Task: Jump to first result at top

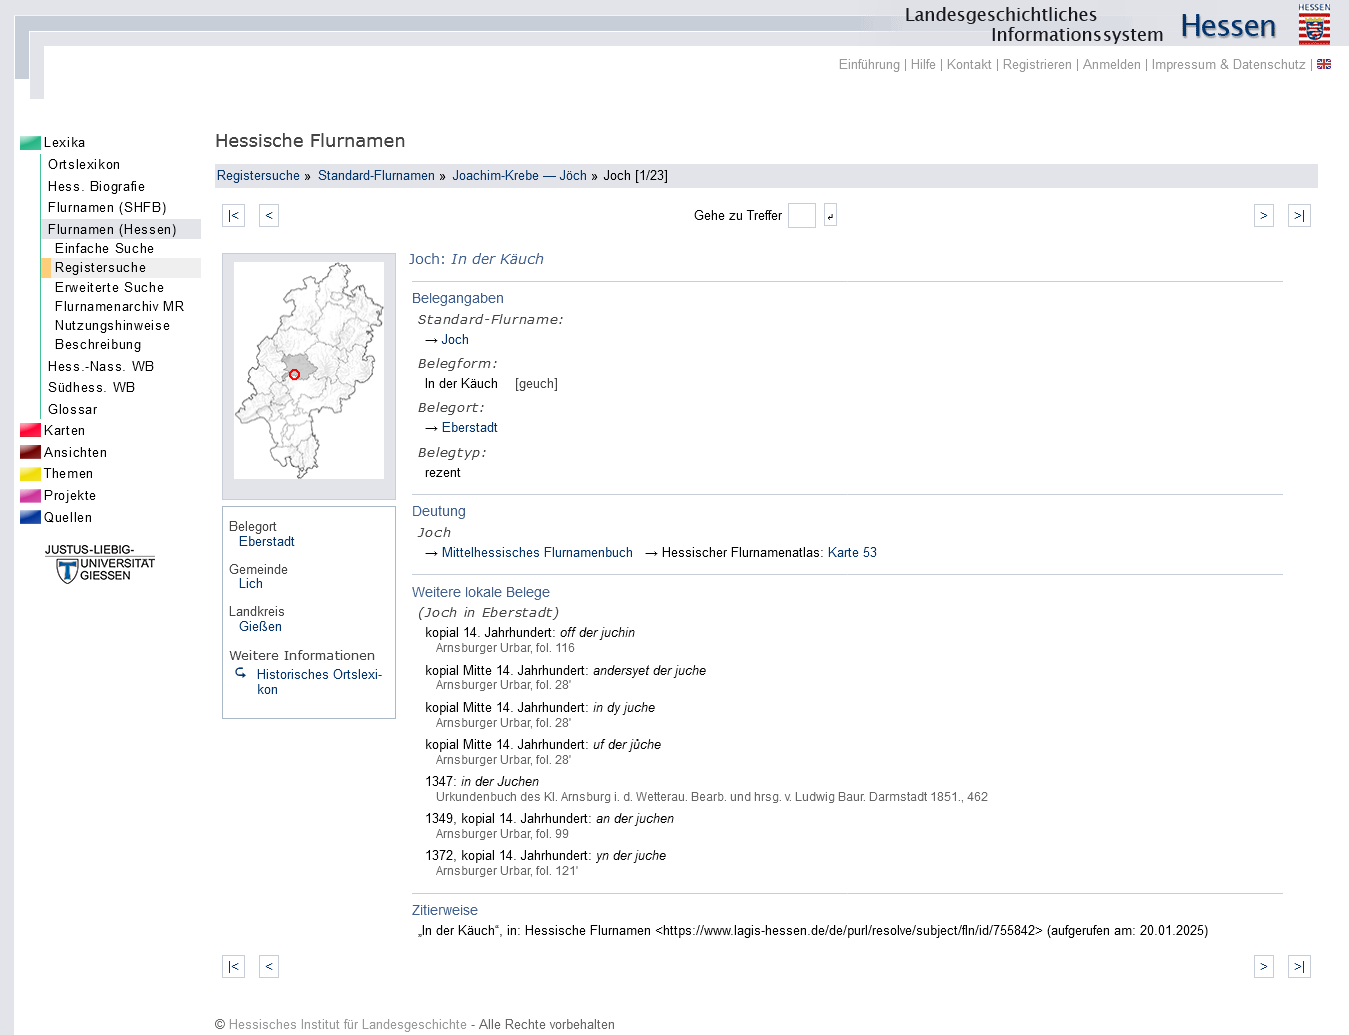Action: (233, 216)
